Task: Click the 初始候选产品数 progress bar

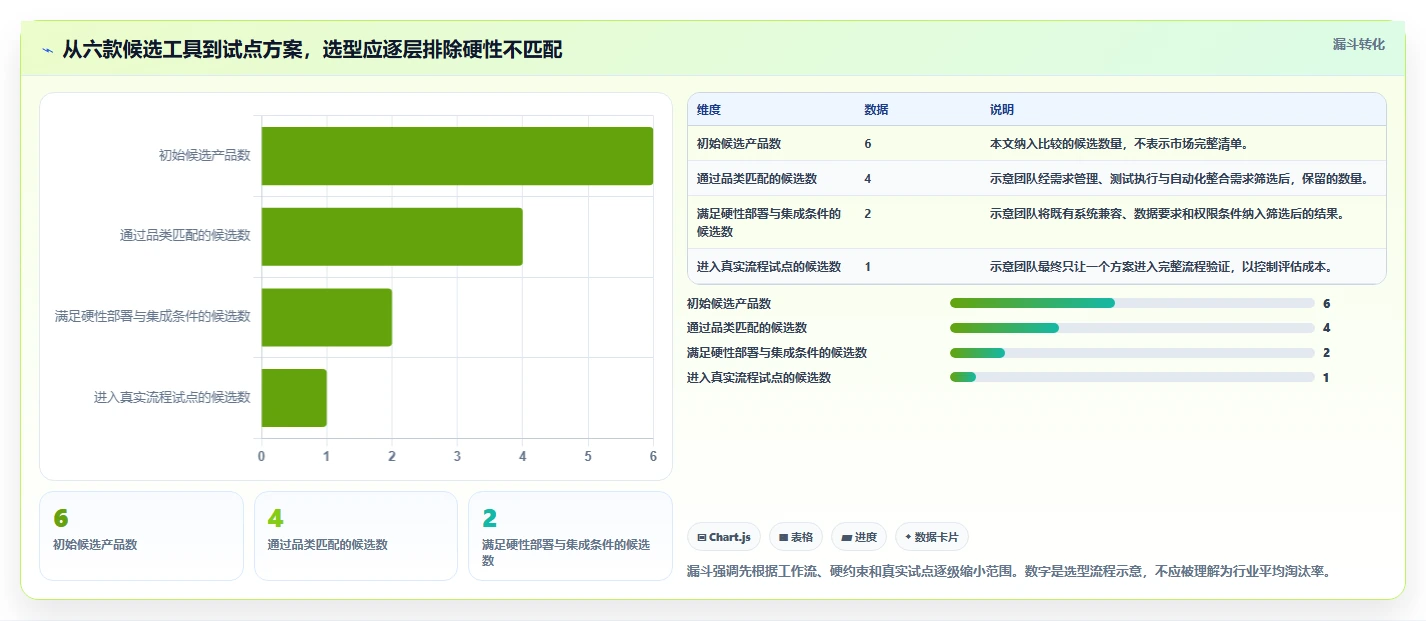Action: click(1132, 303)
